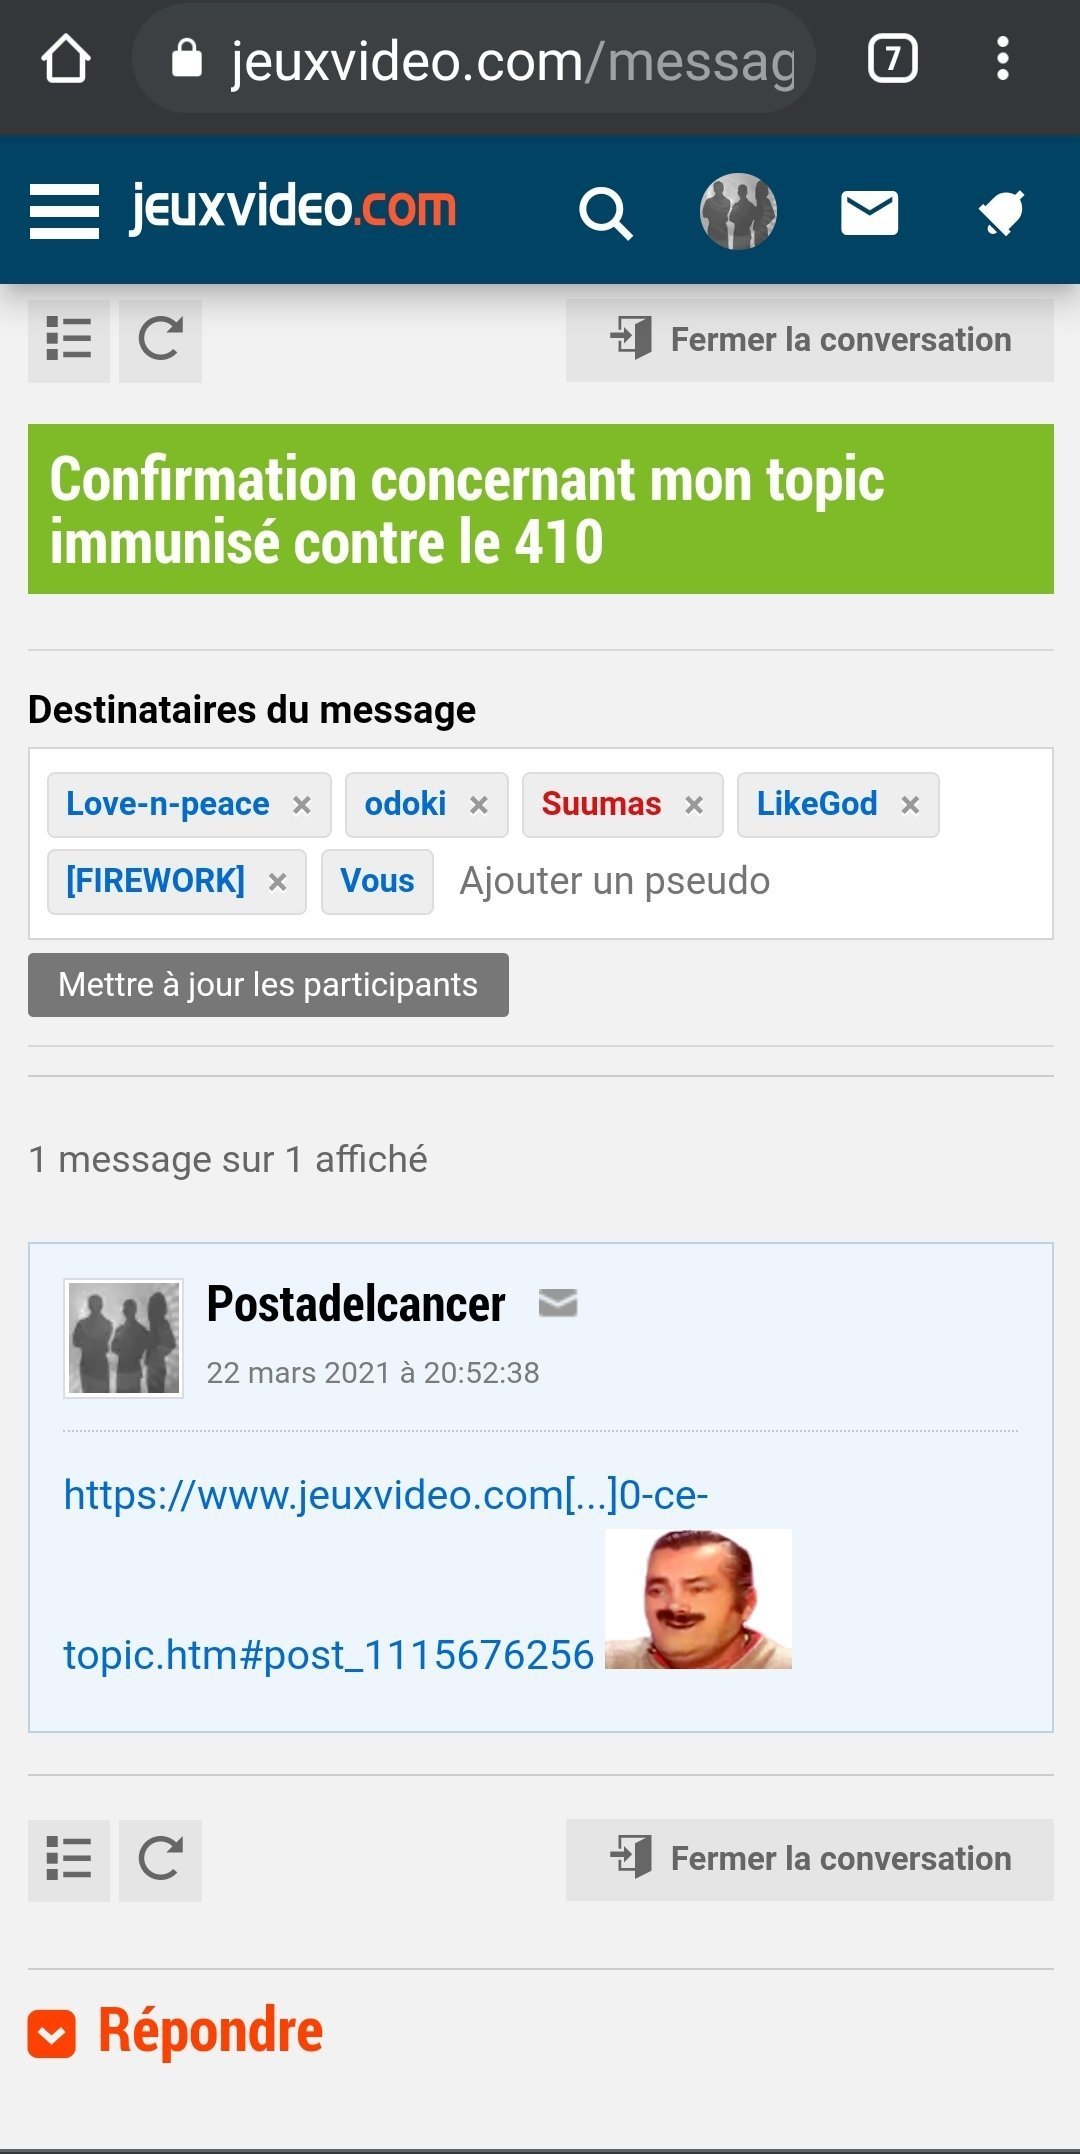Tap the search magnifier icon
The height and width of the screenshot is (2154, 1080).
606,213
